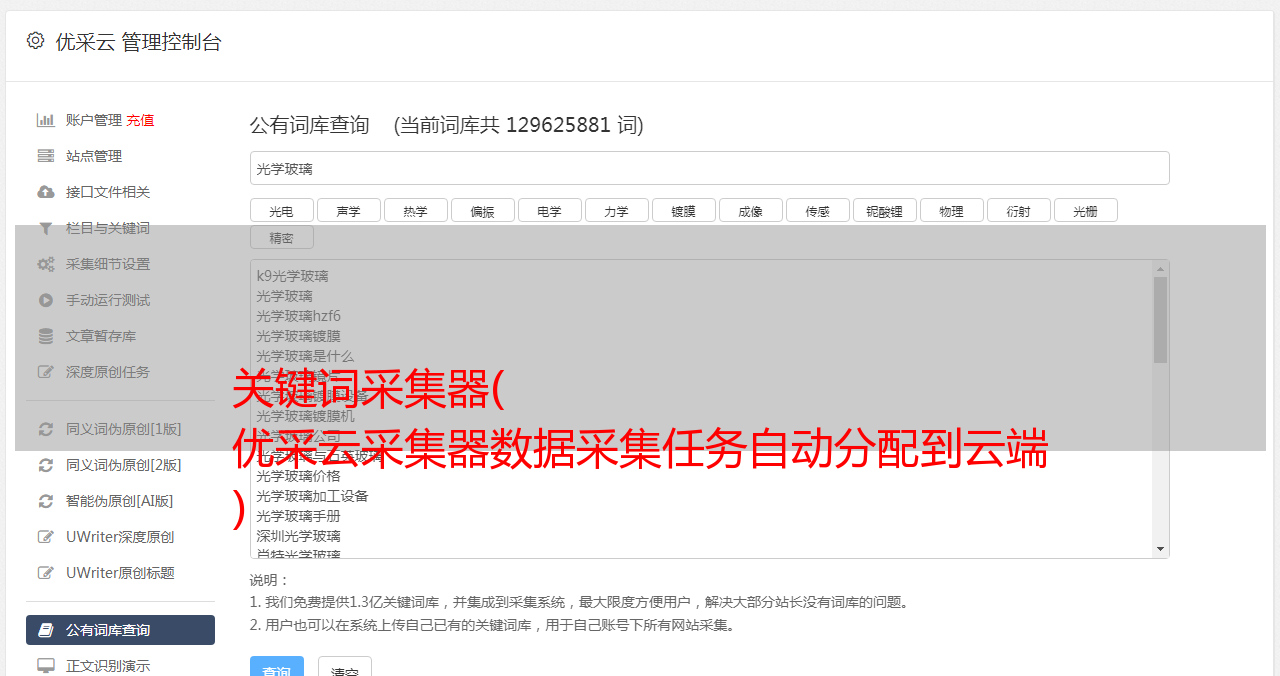Click the 光学玻璃加工设备 result row
Viewport: 1280px width, 676px height.
pos(312,496)
